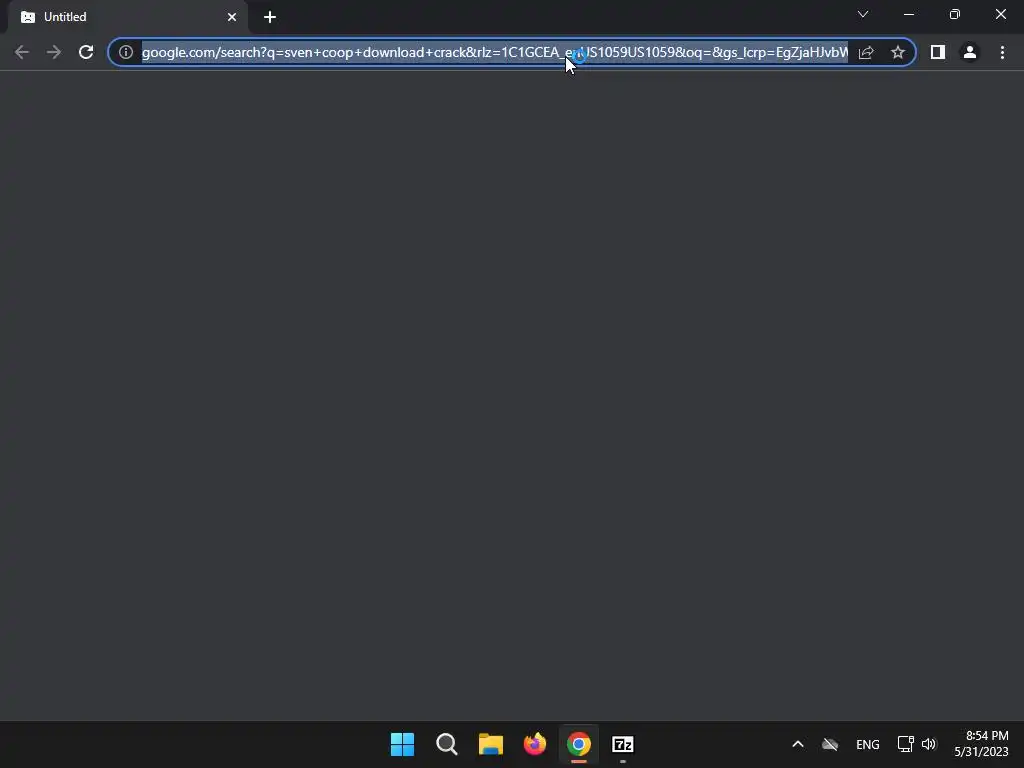The image size is (1024, 768).
Task: Share this page icon
Action: [x=866, y=52]
